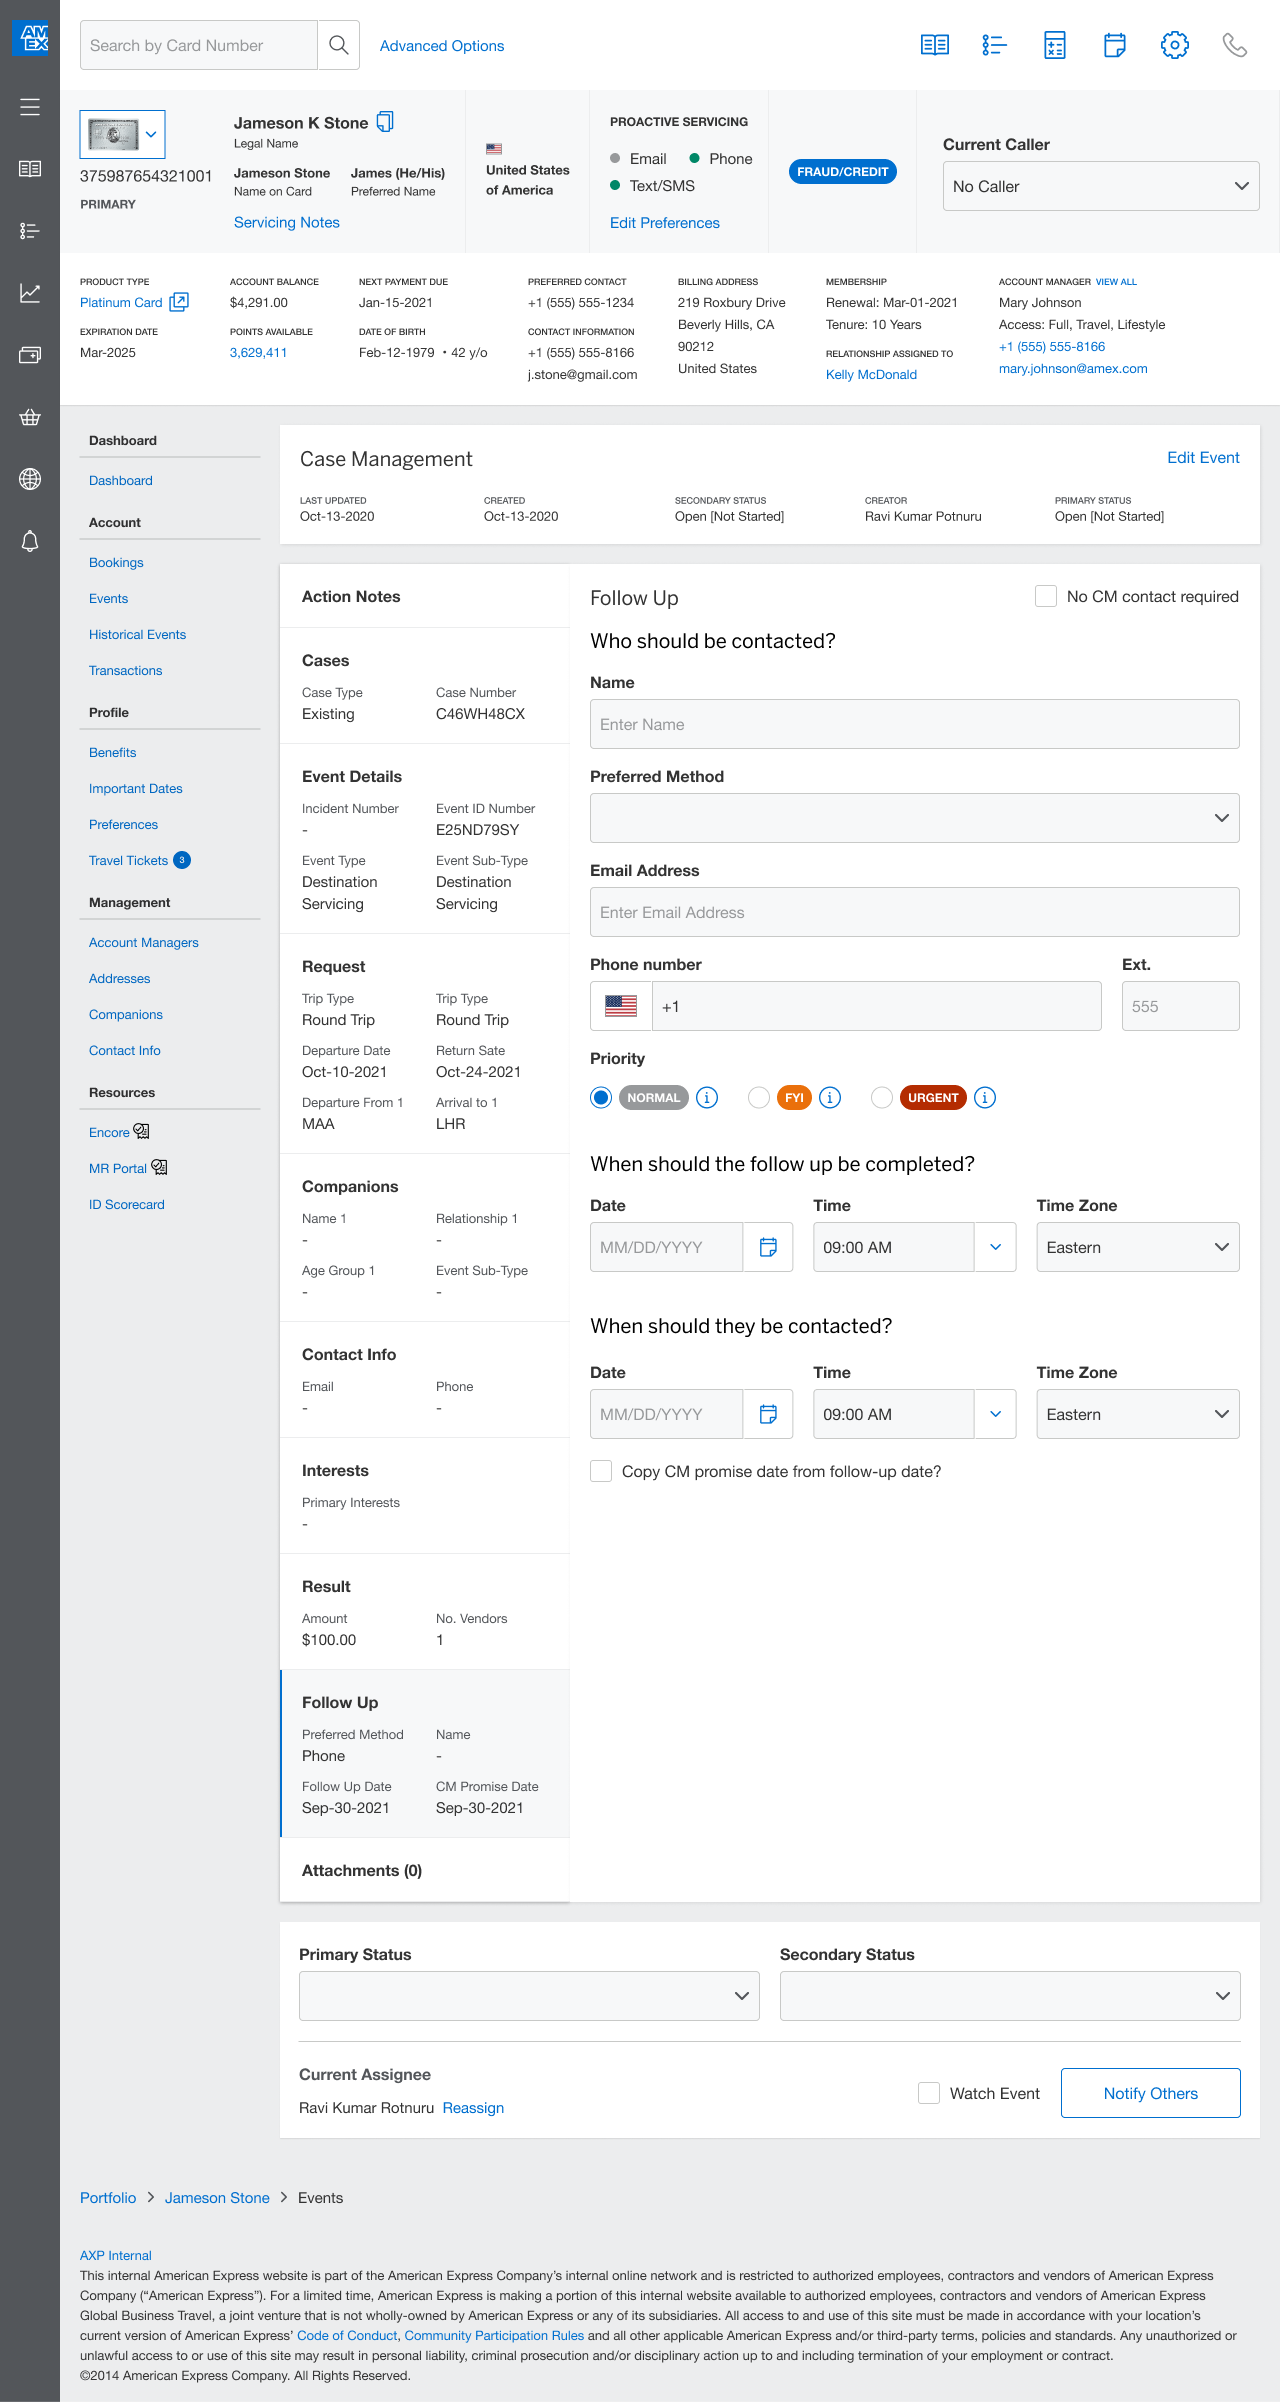Screen dimensions: 1280x2402
Task: Click the Edit Event link
Action: click(1203, 458)
